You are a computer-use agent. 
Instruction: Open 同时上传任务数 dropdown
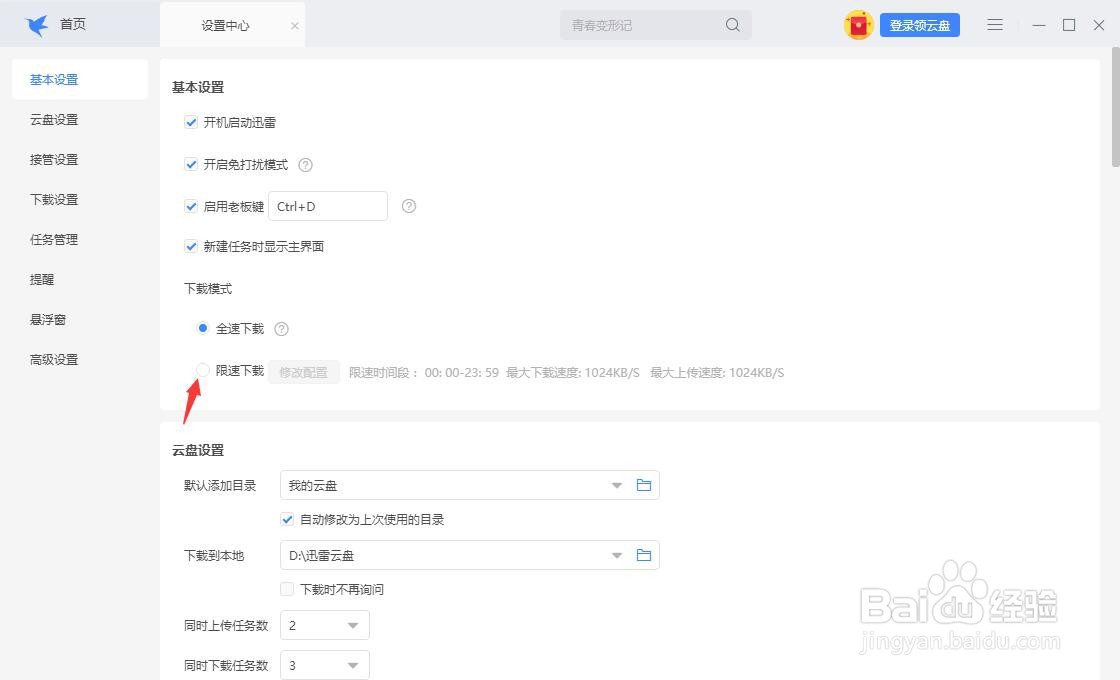[x=325, y=625]
